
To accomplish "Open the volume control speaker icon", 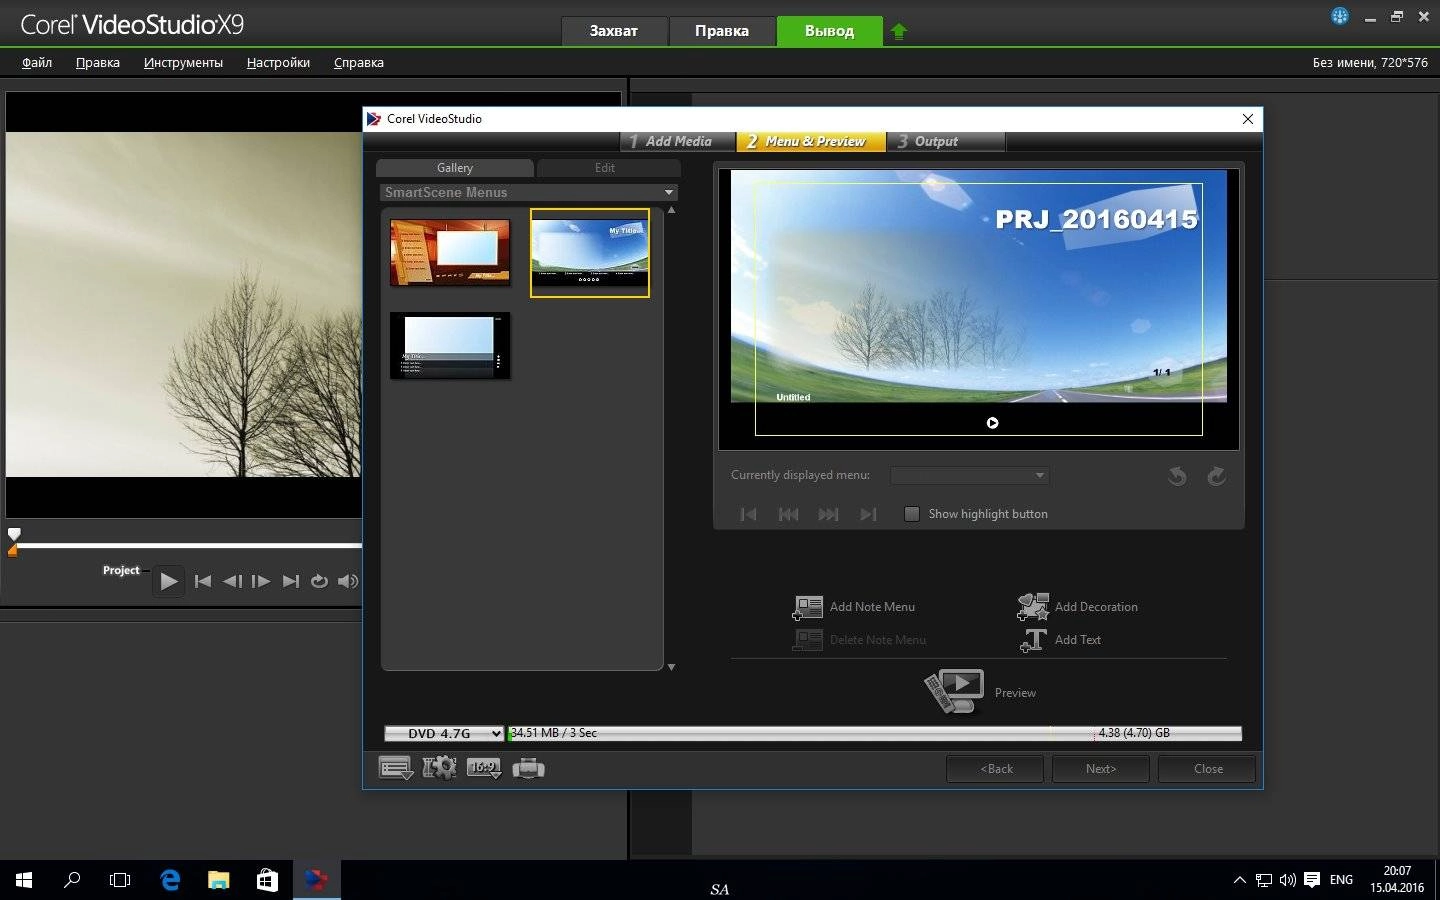I will tap(348, 581).
